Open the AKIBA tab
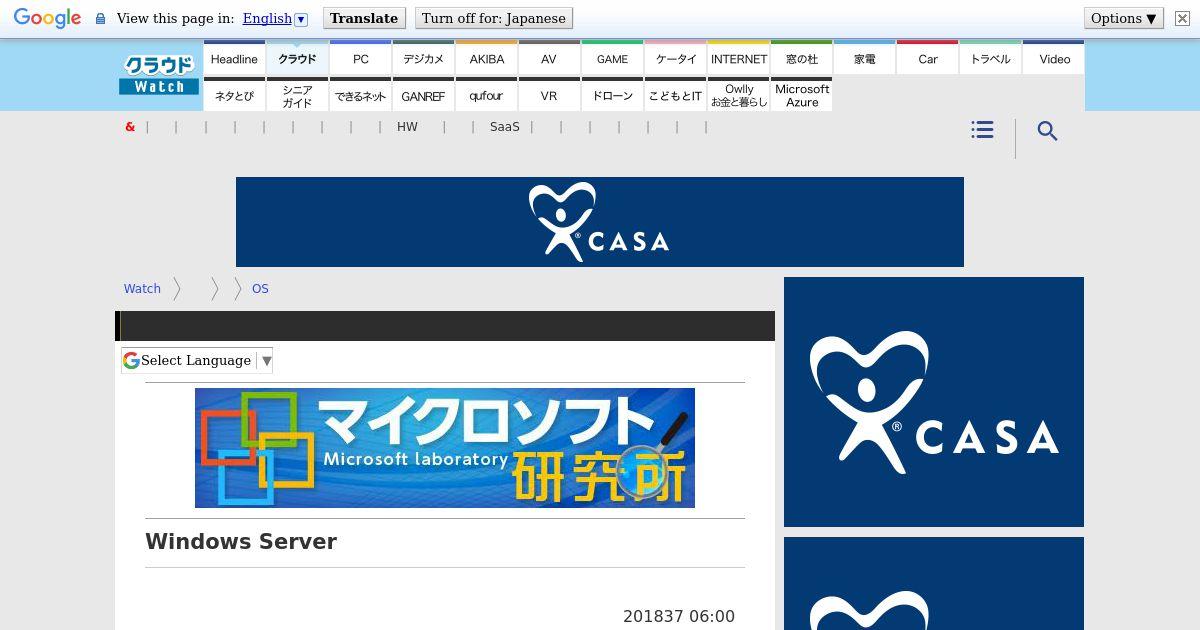1200x630 pixels. 486,58
